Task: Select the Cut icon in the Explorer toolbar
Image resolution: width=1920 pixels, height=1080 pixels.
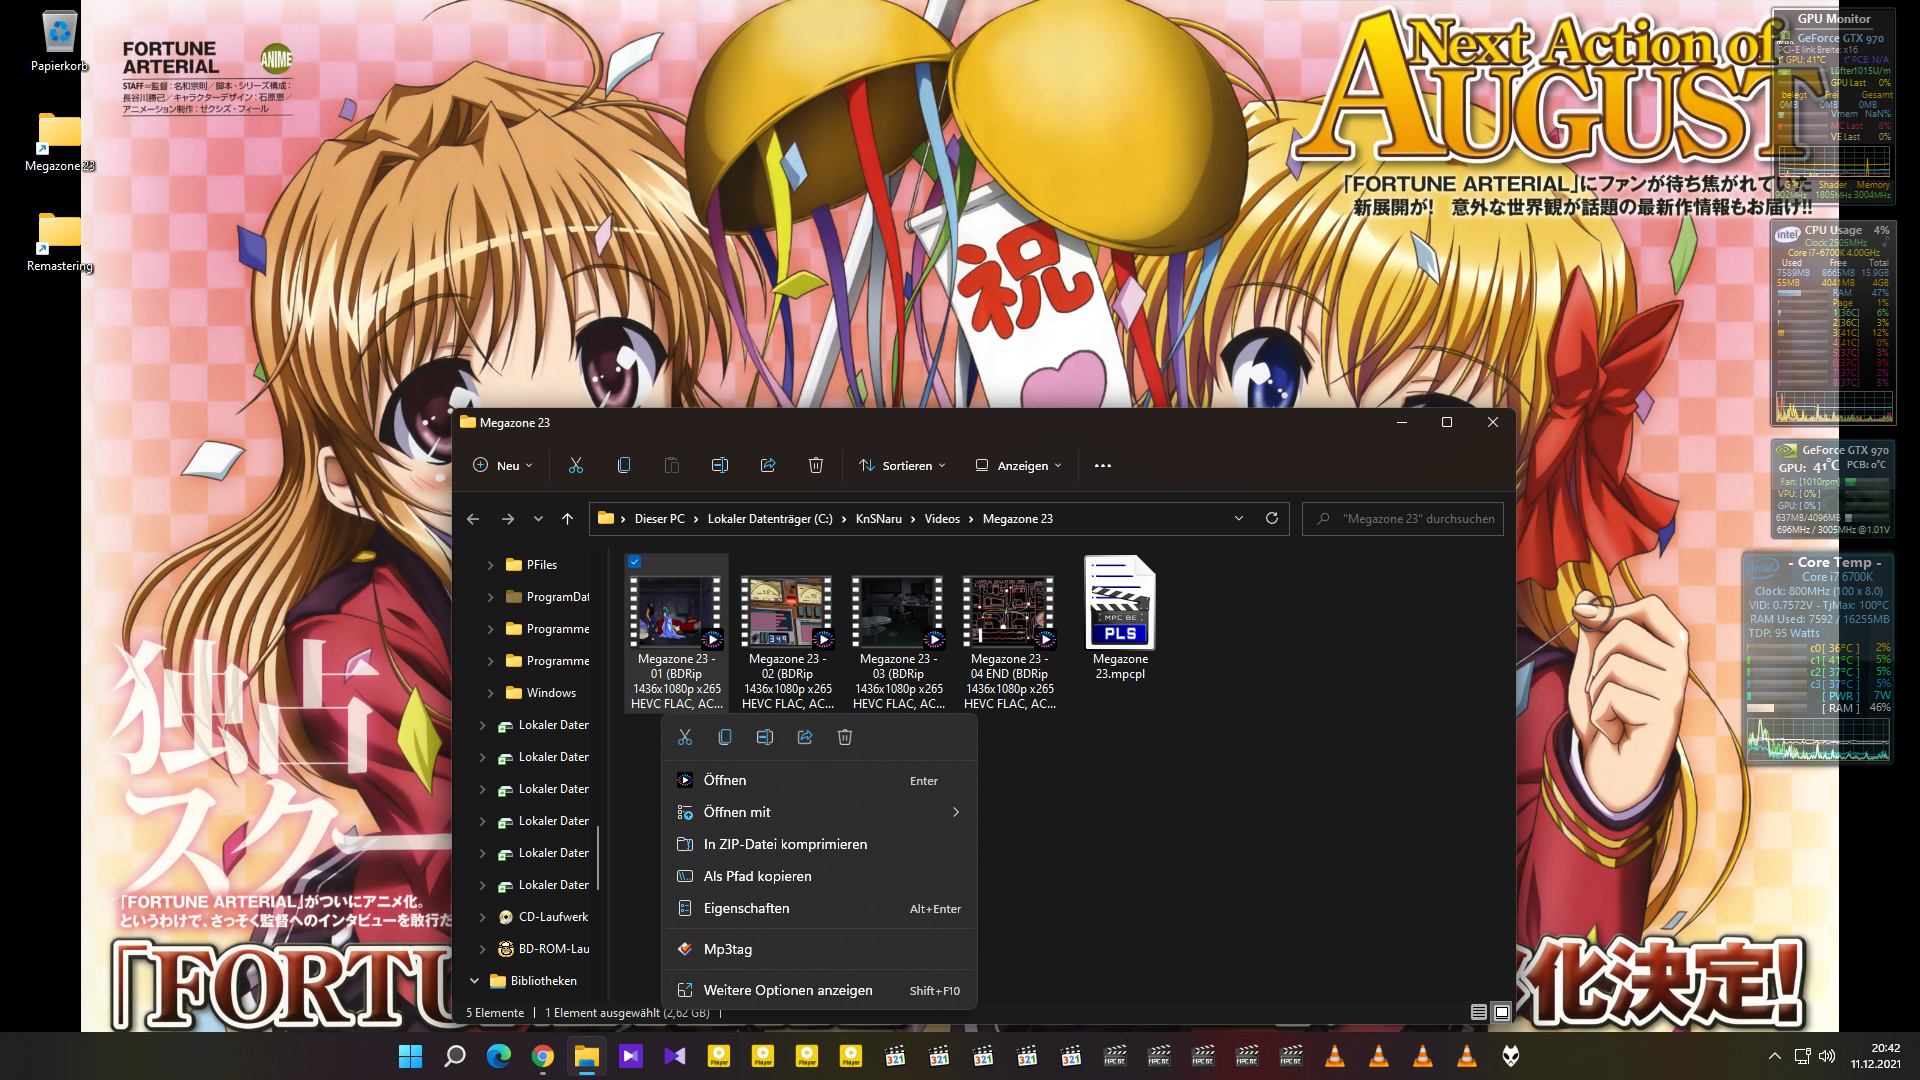Action: click(575, 465)
